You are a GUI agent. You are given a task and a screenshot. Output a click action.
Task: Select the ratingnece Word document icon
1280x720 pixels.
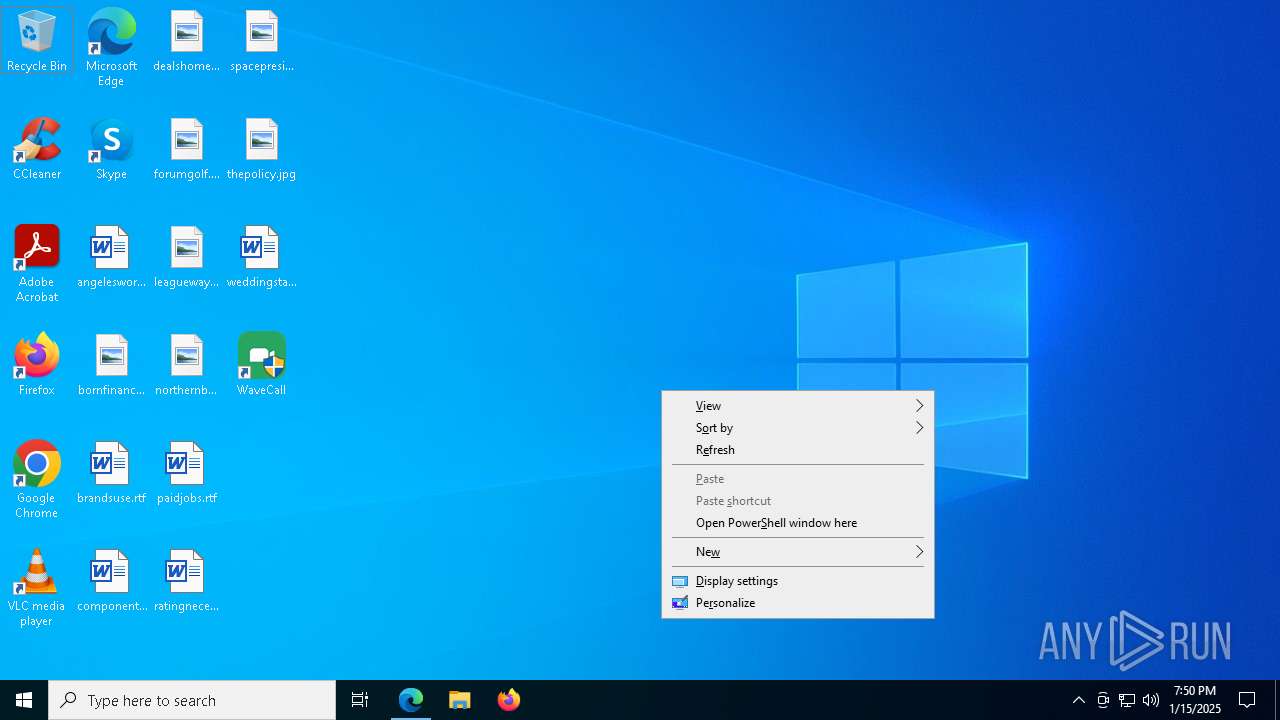coord(186,580)
